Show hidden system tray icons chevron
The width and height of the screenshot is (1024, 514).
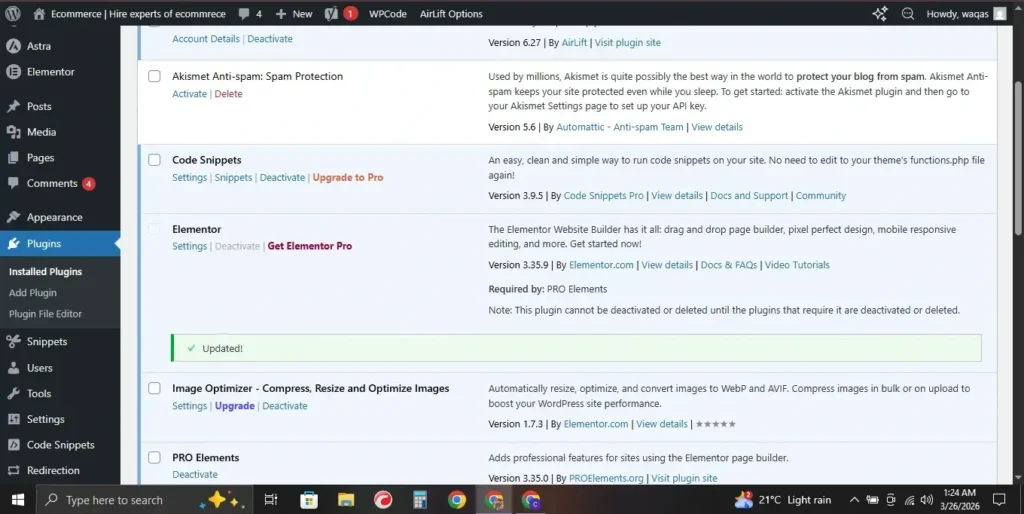(854, 500)
